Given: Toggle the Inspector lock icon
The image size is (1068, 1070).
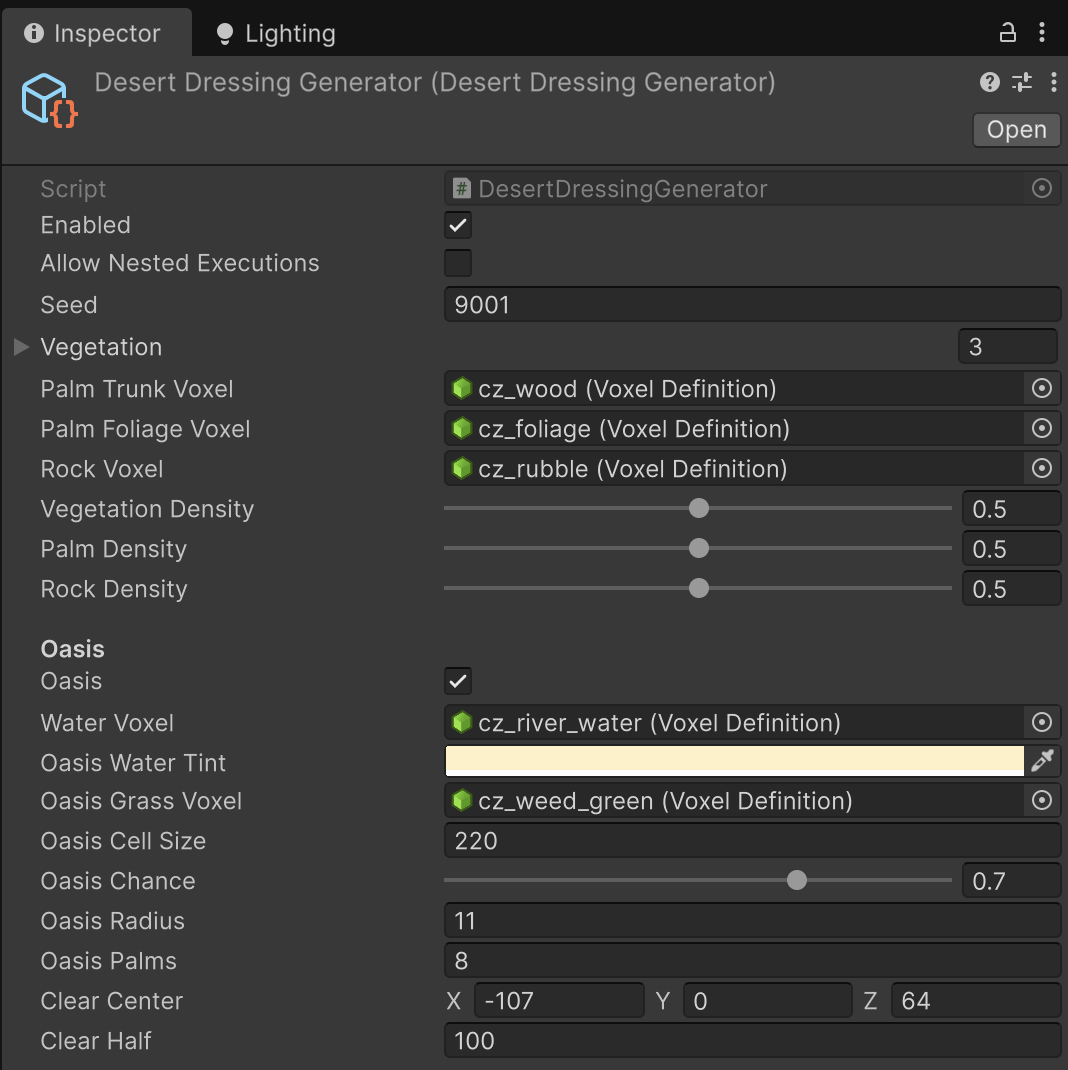Looking at the screenshot, I should pyautogui.click(x=1007, y=32).
